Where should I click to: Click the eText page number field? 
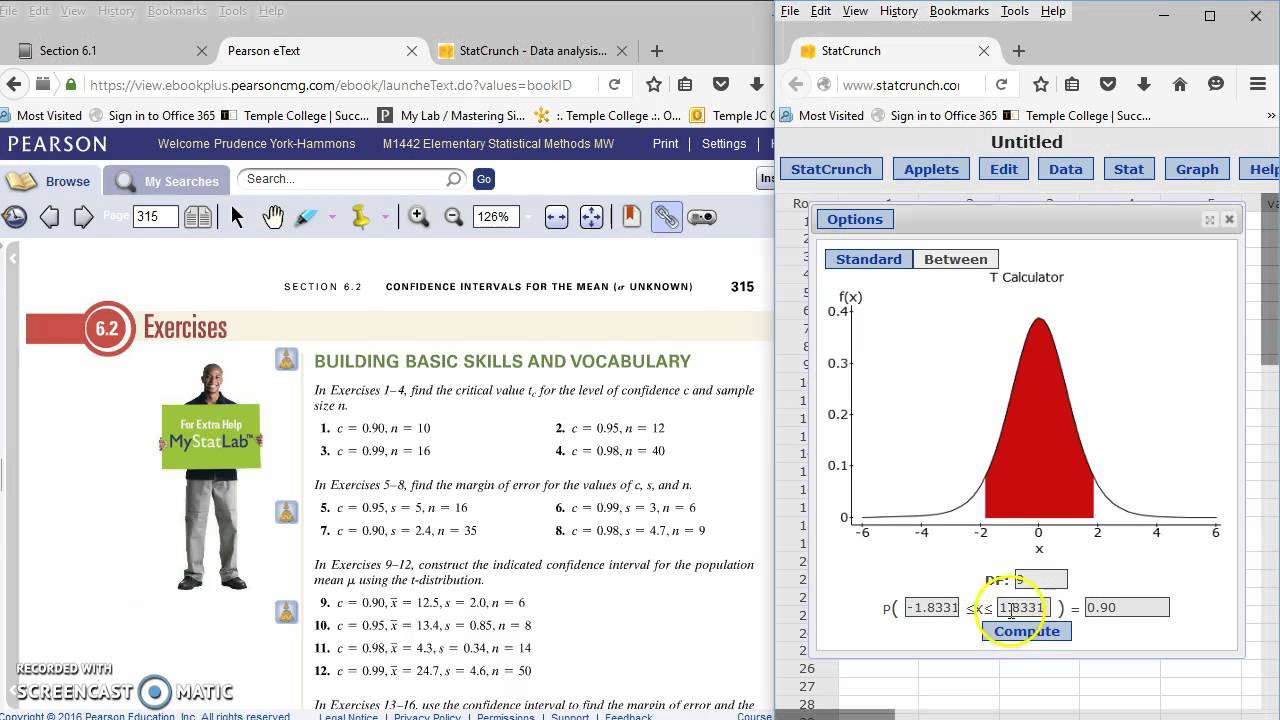tap(156, 216)
